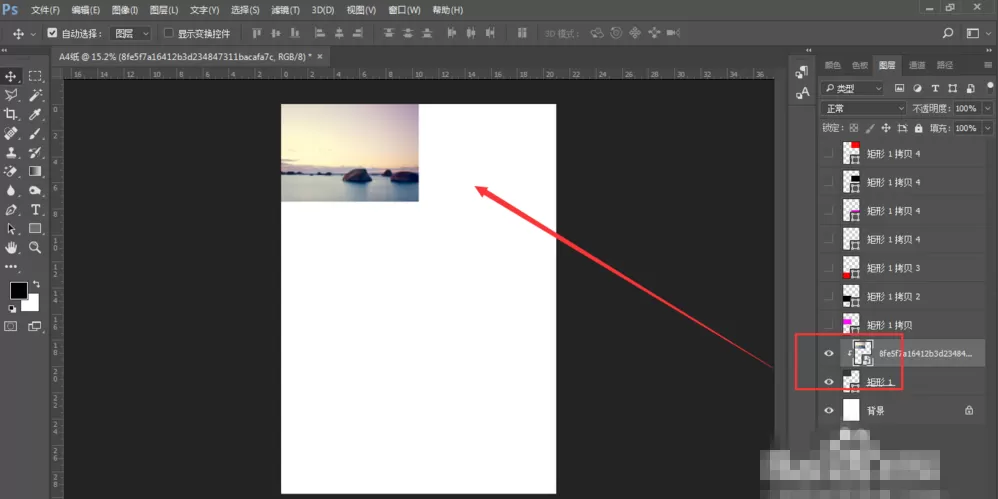Pick the Hand tool
The height and width of the screenshot is (499, 998).
pyautogui.click(x=11, y=248)
